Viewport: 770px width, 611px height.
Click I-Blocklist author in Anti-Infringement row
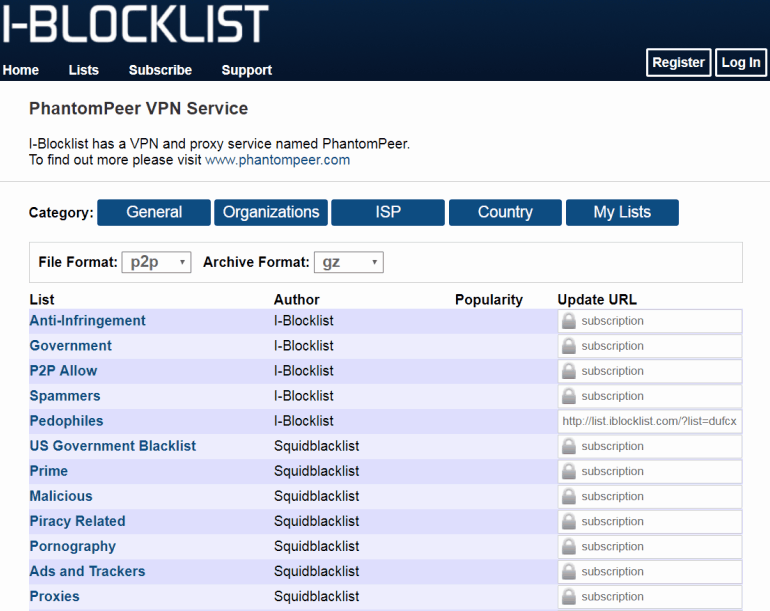(x=303, y=321)
